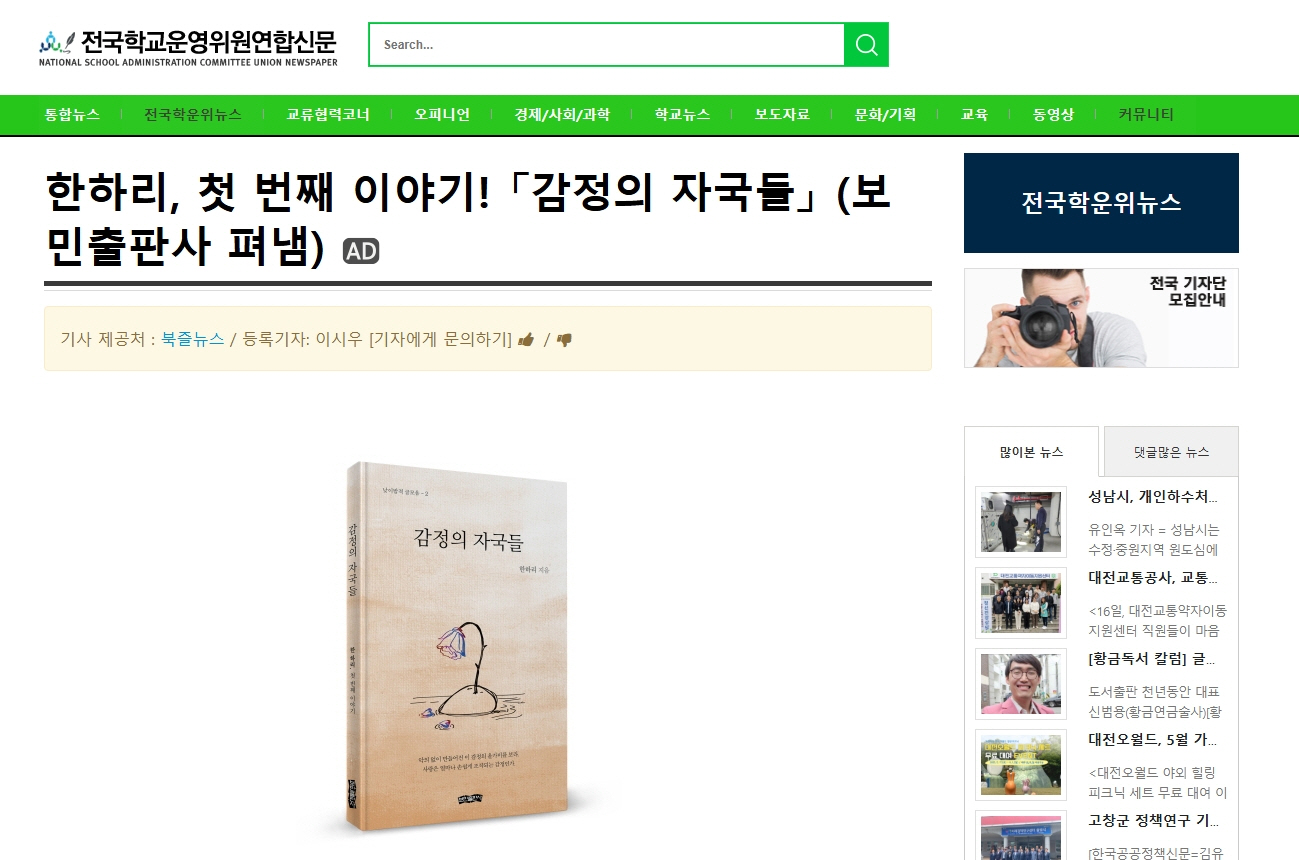This screenshot has height=860, width=1299.
Task: Open the 황금독서 칼럼 article link
Action: coord(1152,658)
